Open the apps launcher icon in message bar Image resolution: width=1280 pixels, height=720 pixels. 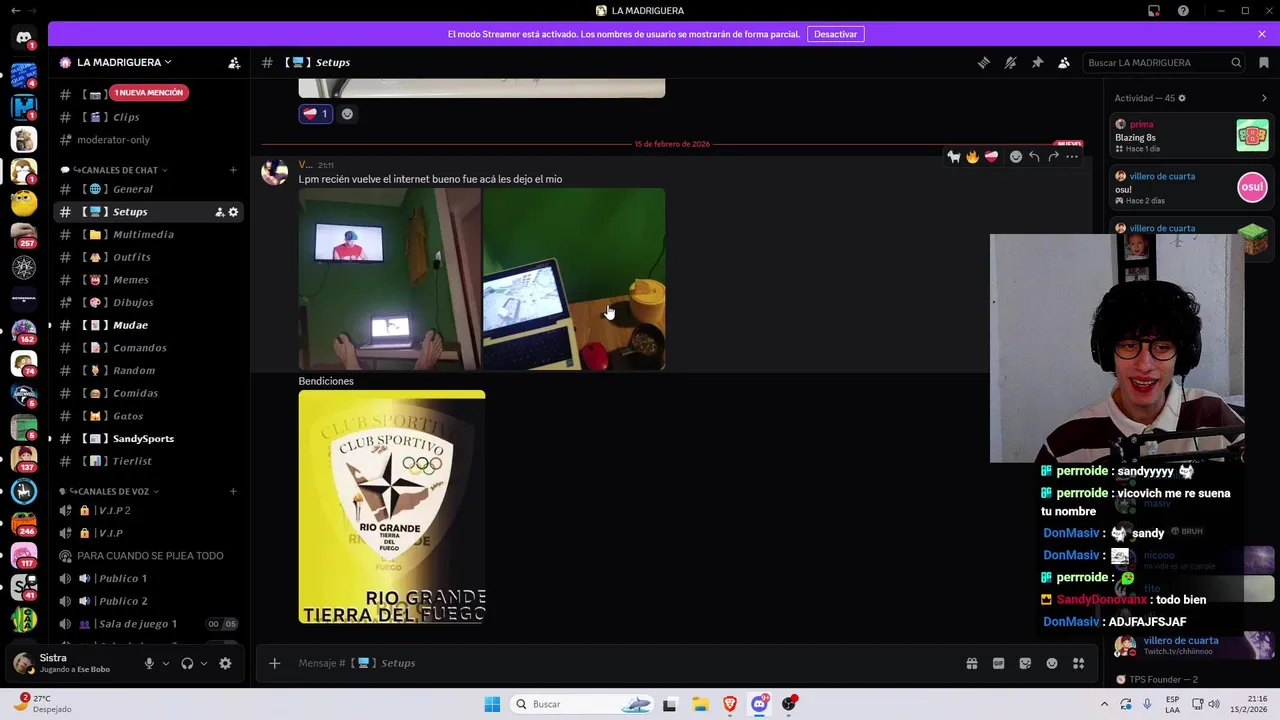coord(1078,663)
